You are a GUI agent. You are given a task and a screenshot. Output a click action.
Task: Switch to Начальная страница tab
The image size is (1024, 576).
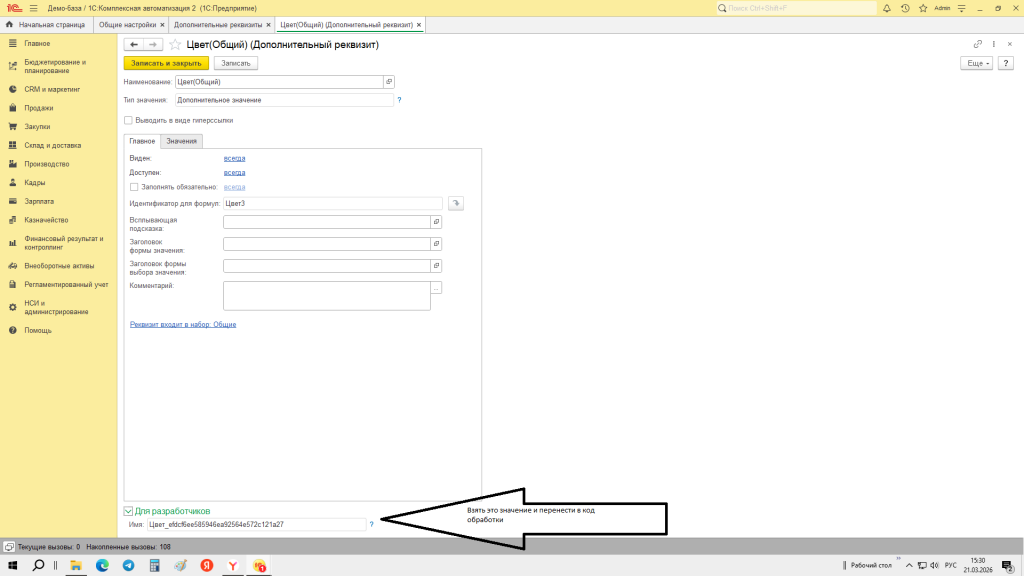[x=46, y=25]
